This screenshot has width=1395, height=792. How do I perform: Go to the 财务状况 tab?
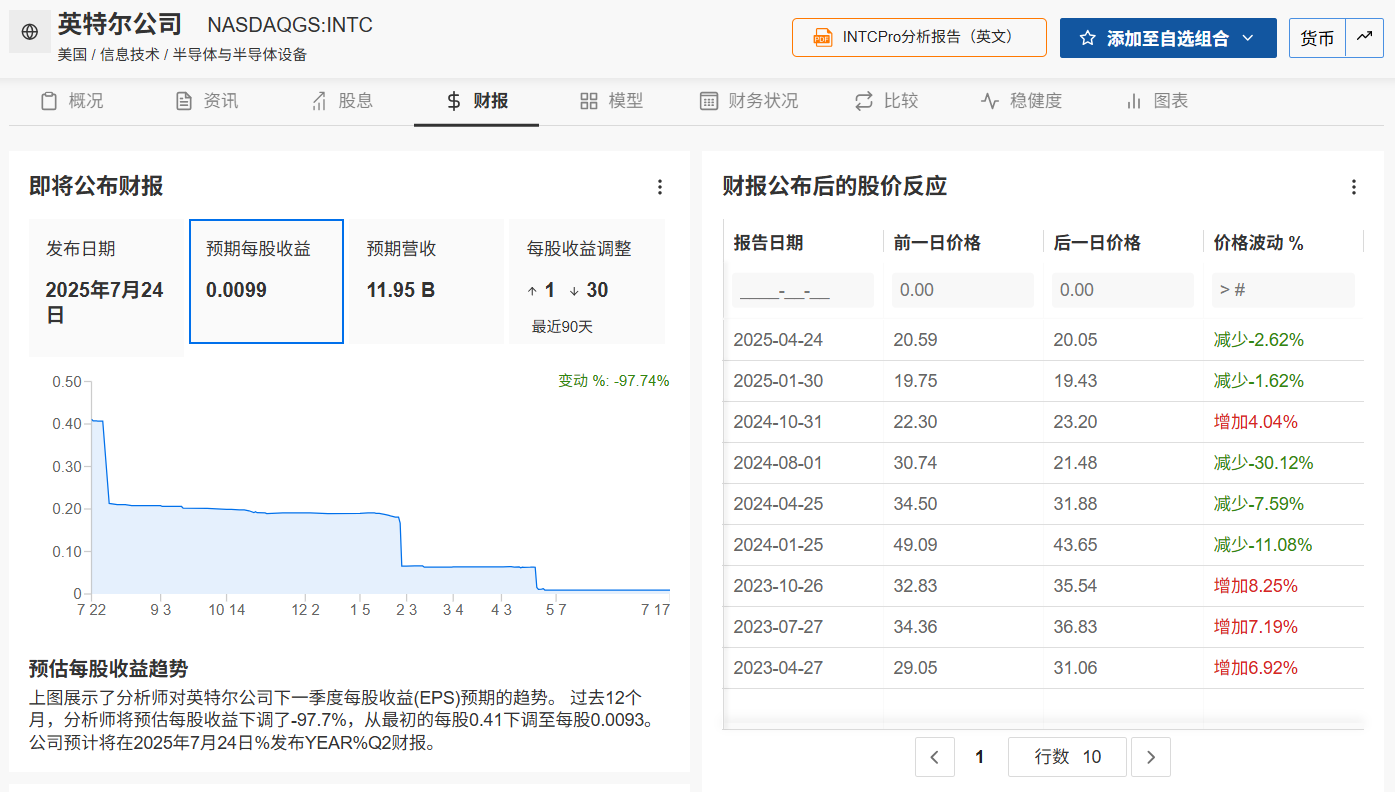point(749,101)
